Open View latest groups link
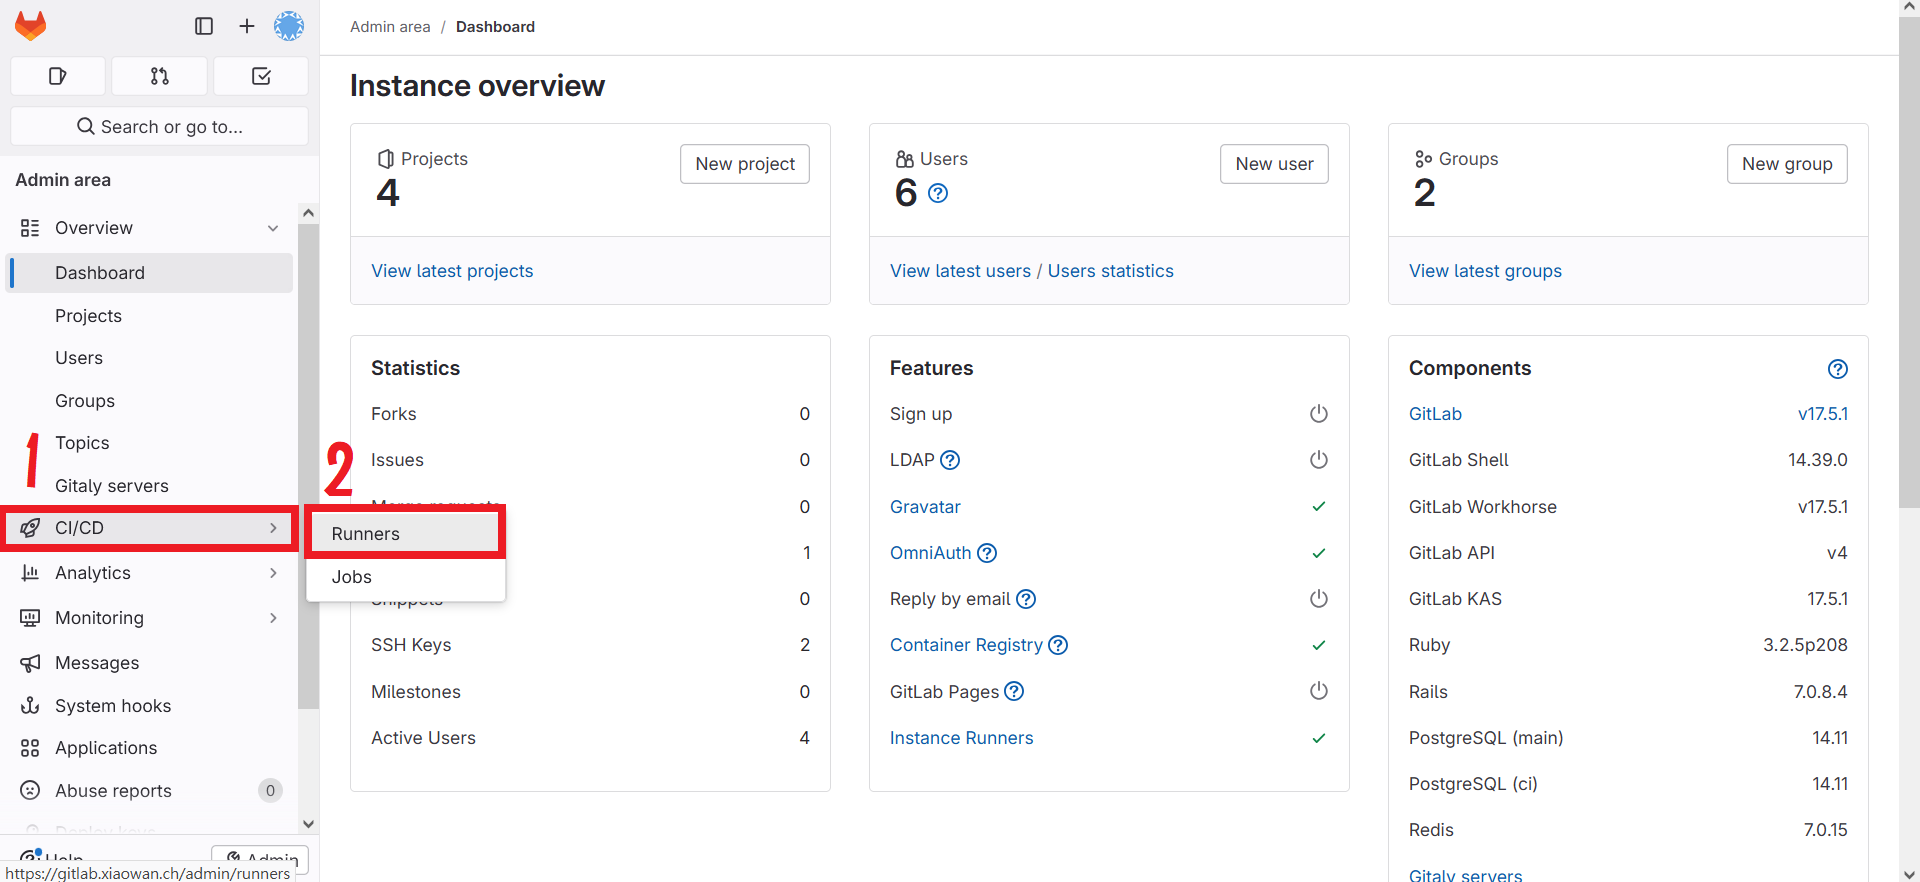The width and height of the screenshot is (1920, 882). pos(1485,271)
